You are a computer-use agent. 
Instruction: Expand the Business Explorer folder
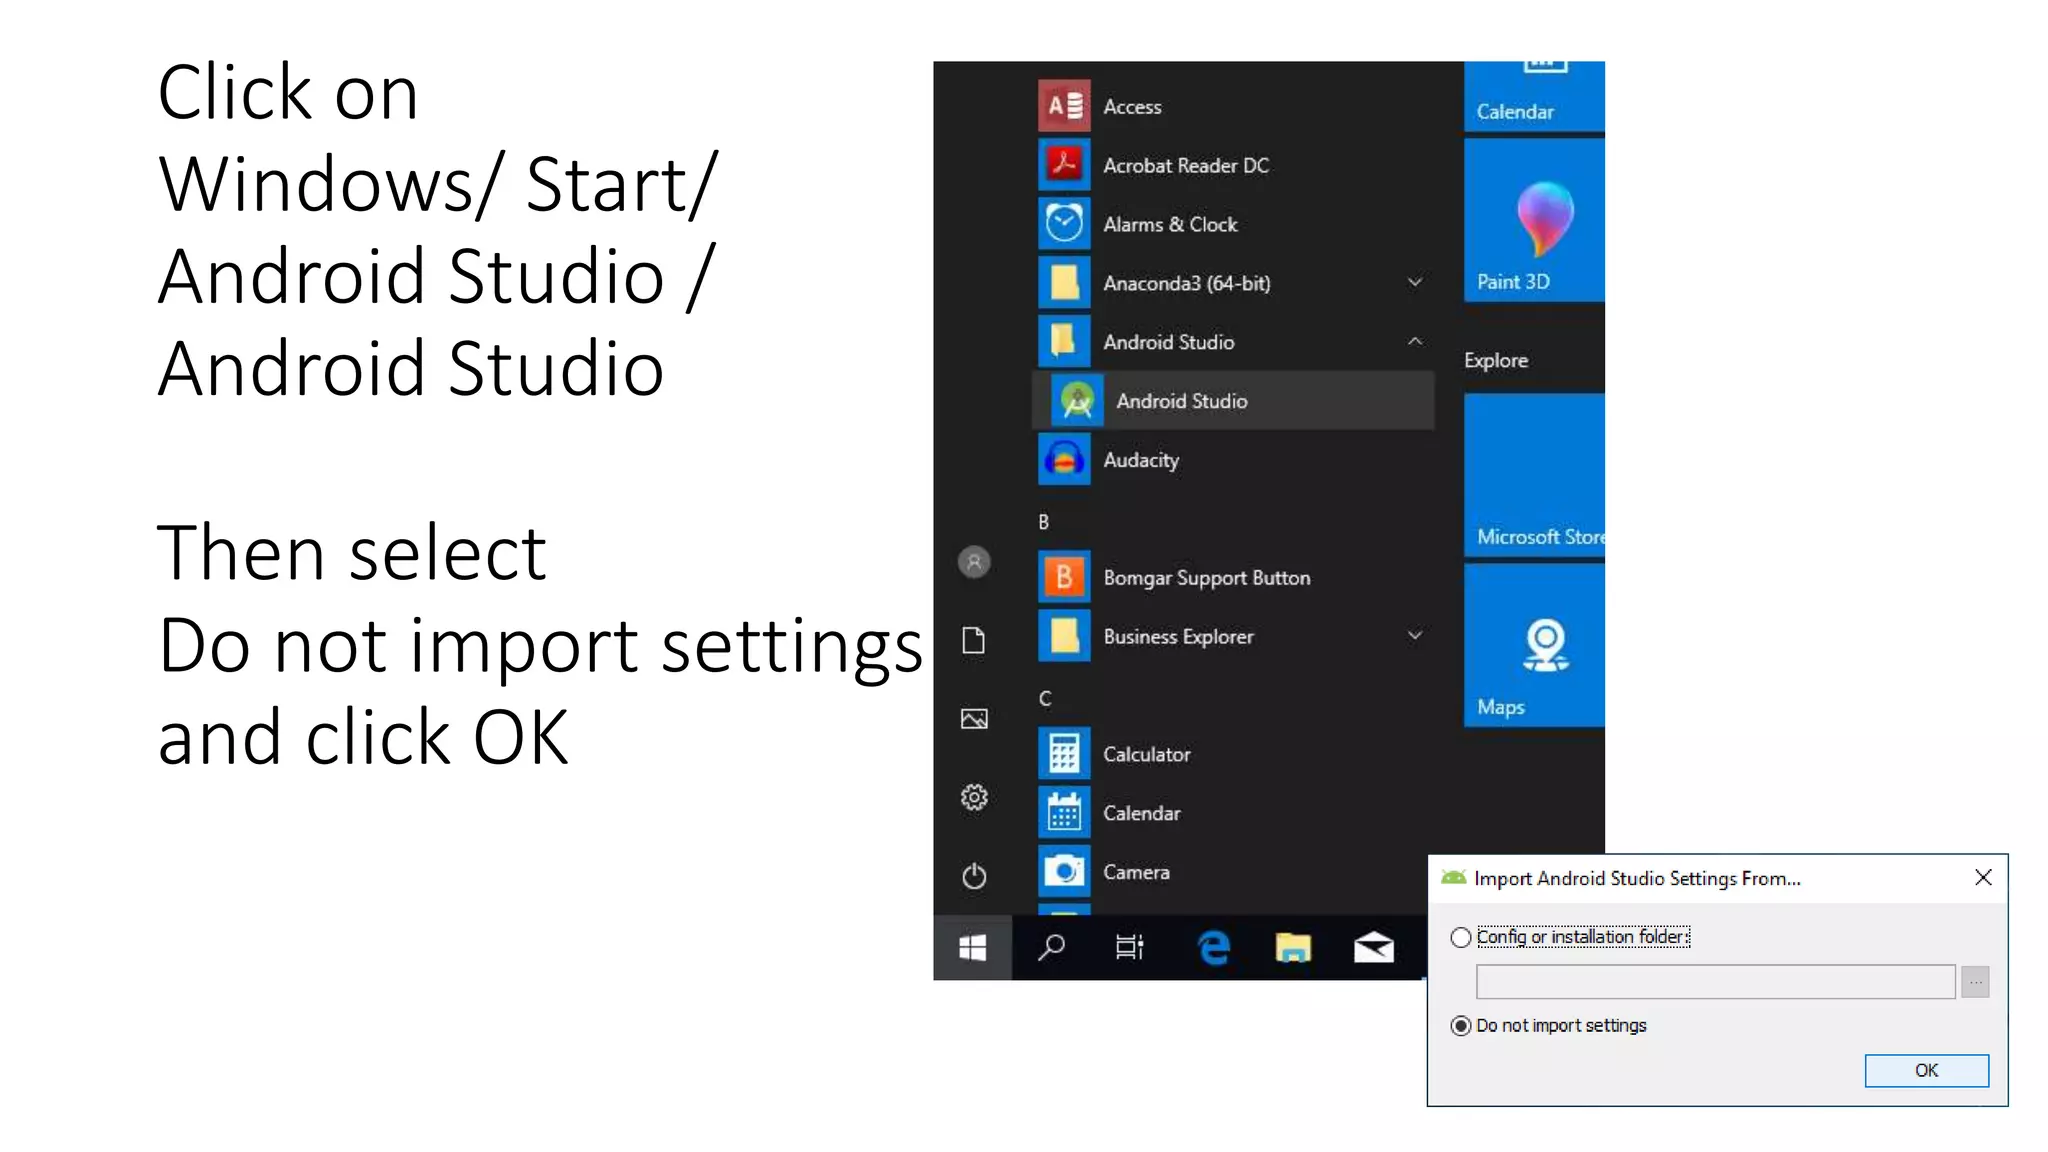1414,636
